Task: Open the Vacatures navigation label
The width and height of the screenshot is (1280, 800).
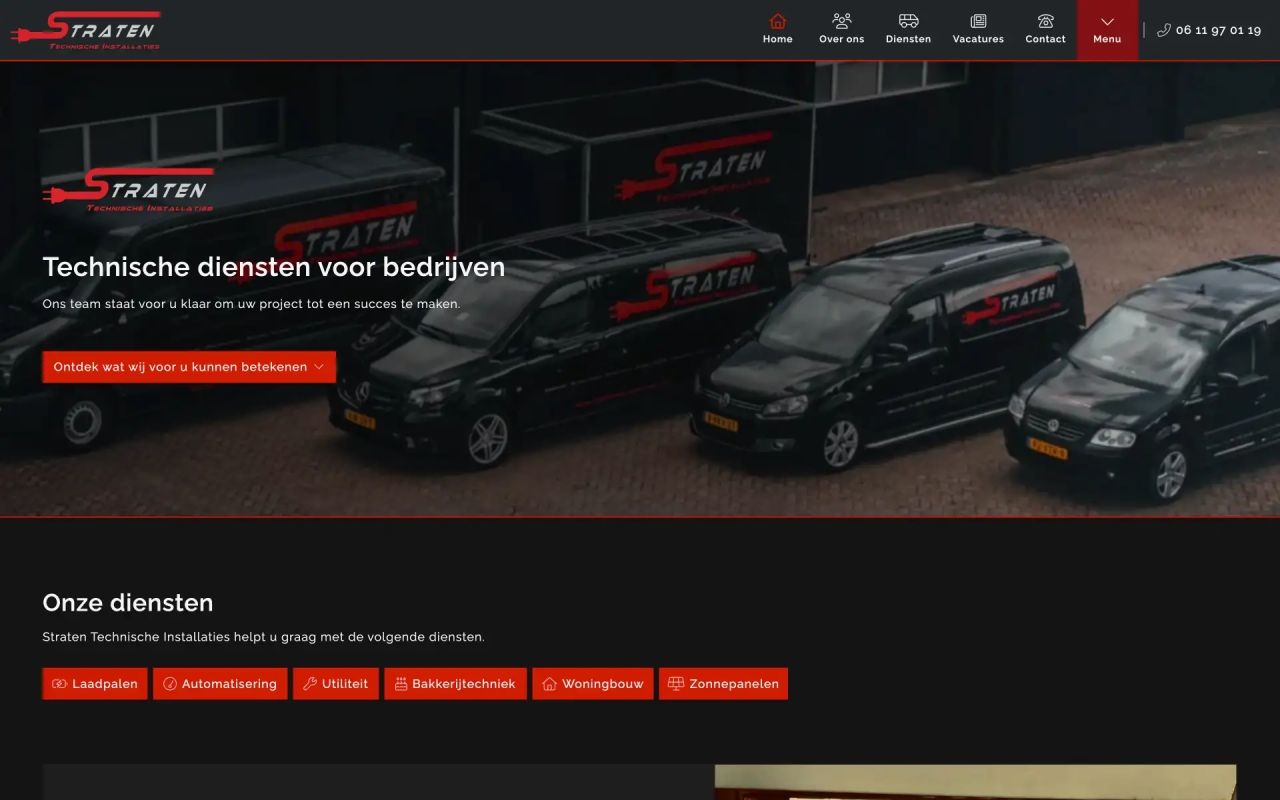Action: [978, 39]
